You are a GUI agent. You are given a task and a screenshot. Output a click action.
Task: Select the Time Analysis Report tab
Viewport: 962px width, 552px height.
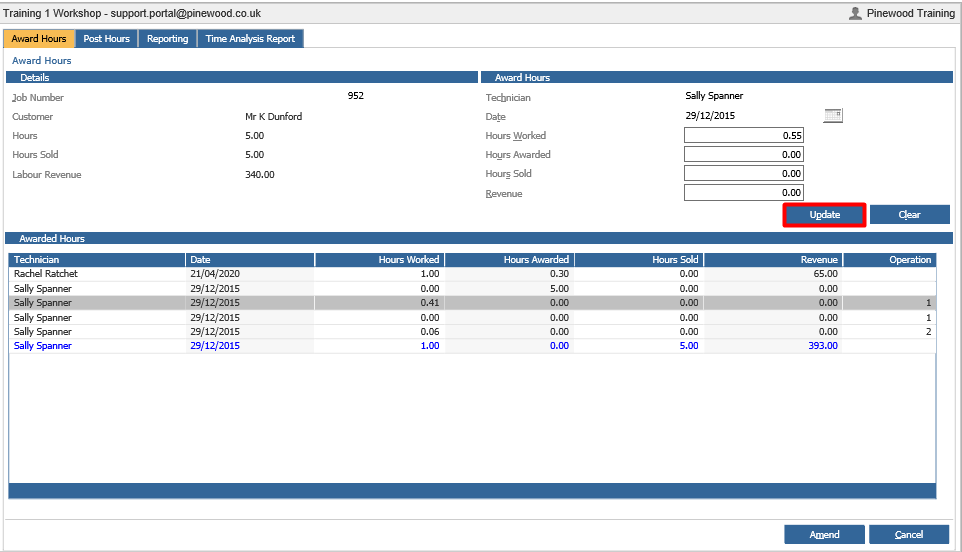point(250,39)
